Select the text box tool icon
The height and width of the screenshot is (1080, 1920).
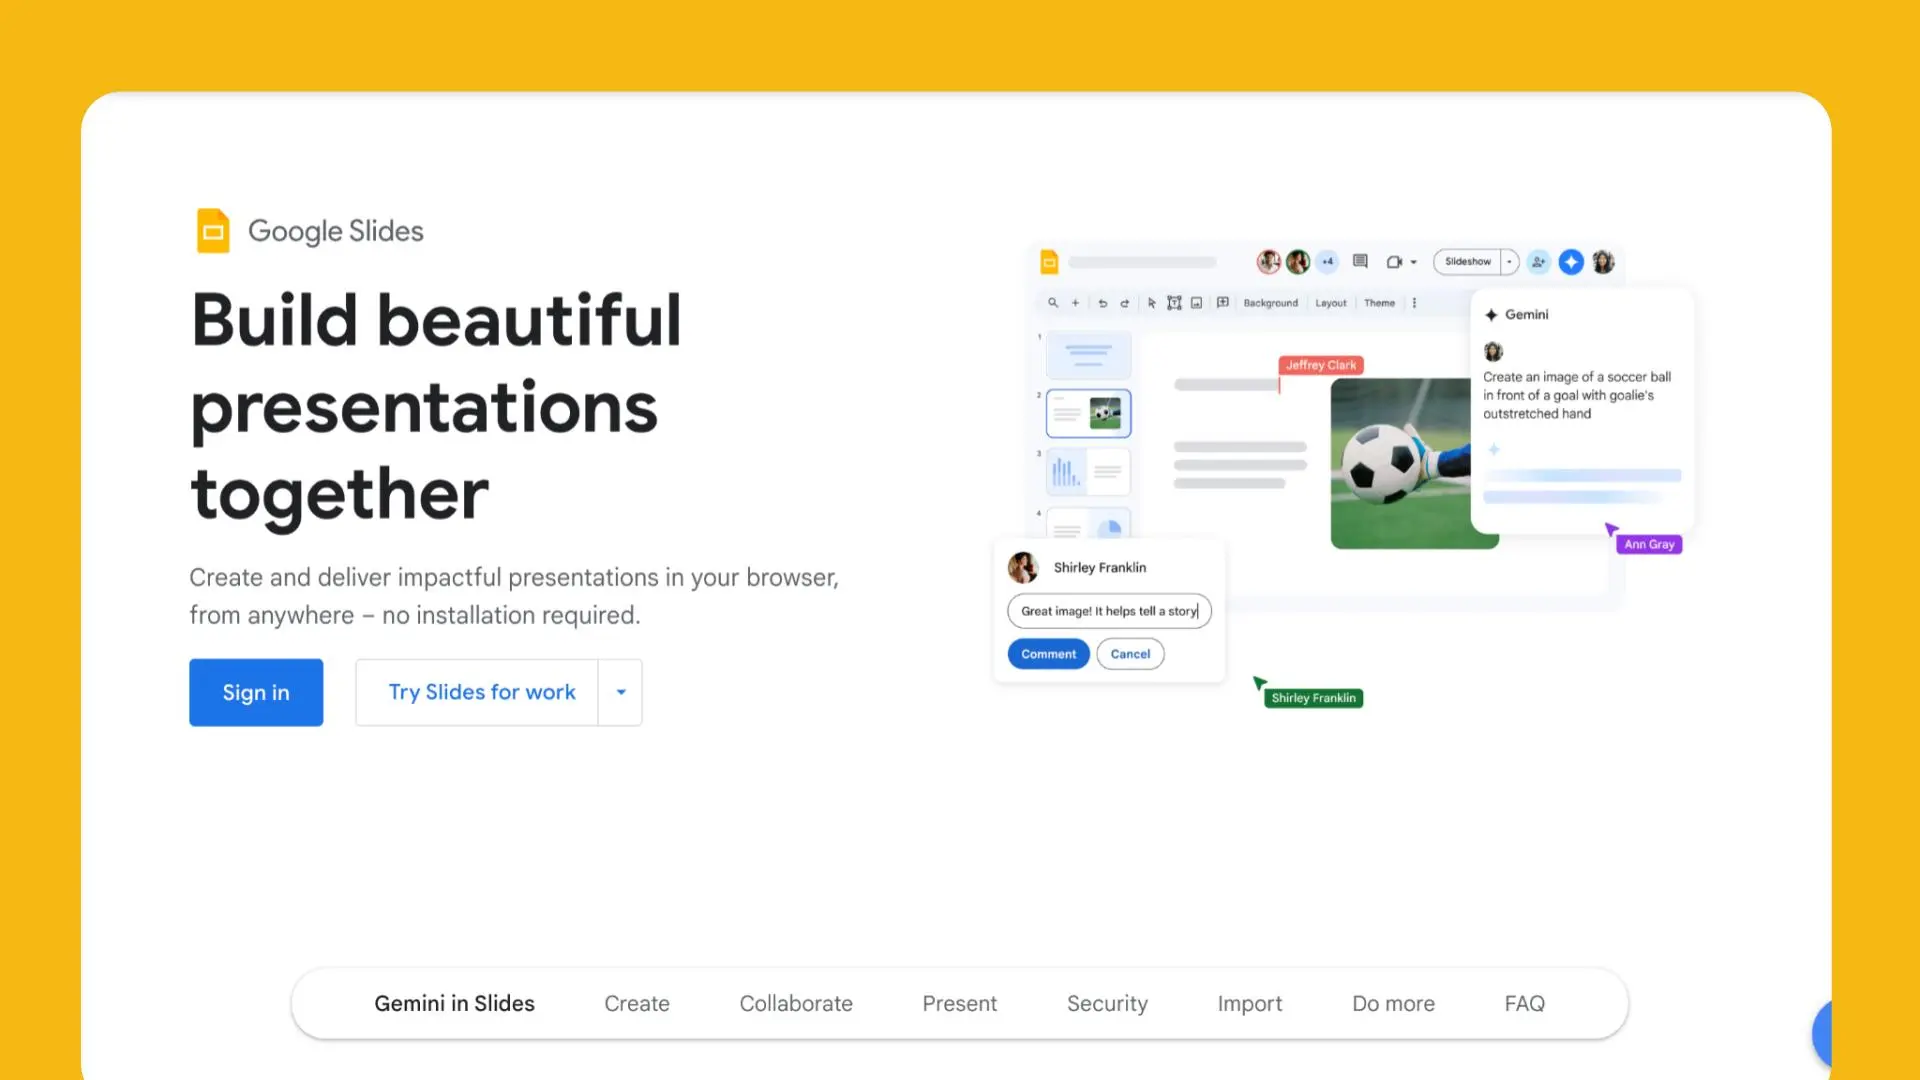1174,303
